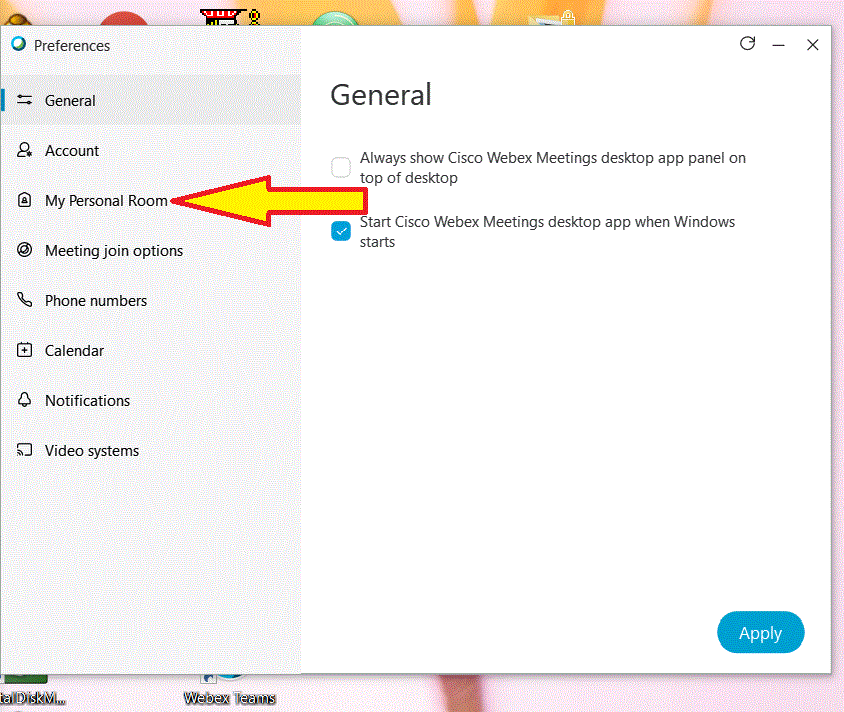844x712 pixels.
Task: Click the Video systems cast icon
Action: pos(24,450)
